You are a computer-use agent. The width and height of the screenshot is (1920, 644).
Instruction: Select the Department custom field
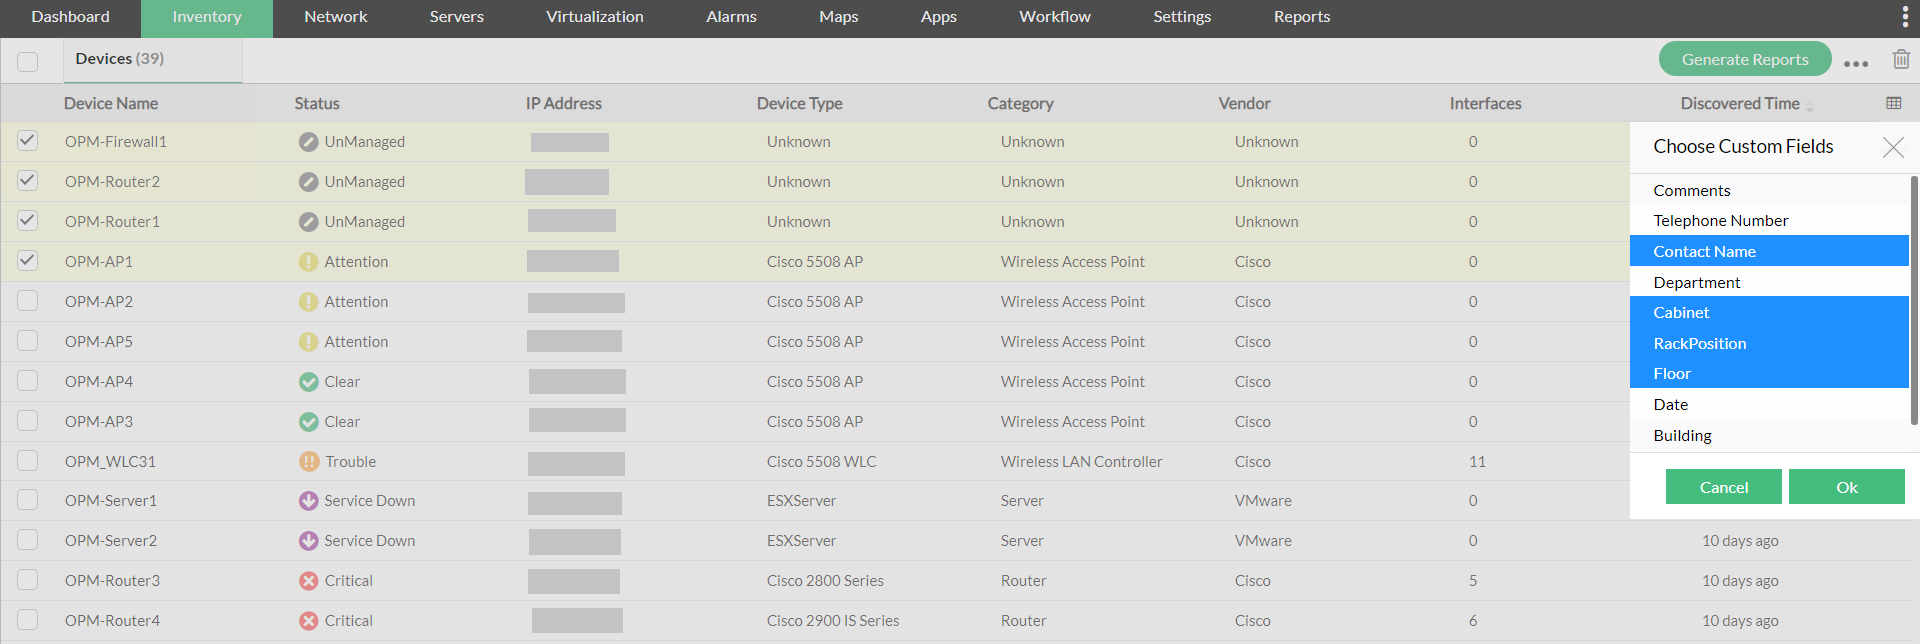(x=1696, y=282)
